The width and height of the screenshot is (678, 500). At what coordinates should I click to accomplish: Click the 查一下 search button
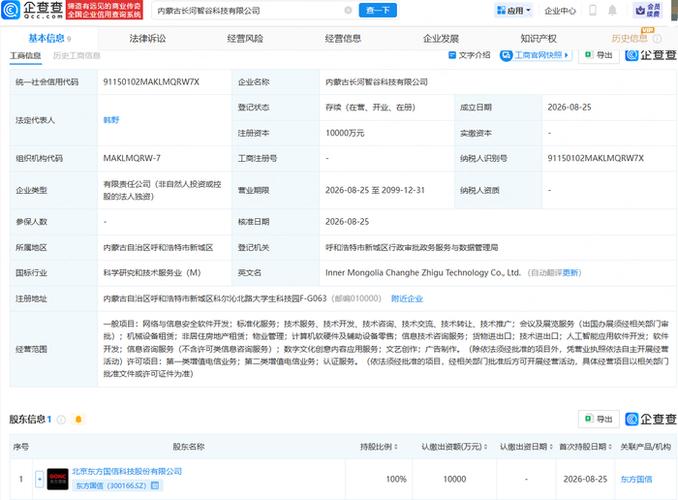pos(377,10)
